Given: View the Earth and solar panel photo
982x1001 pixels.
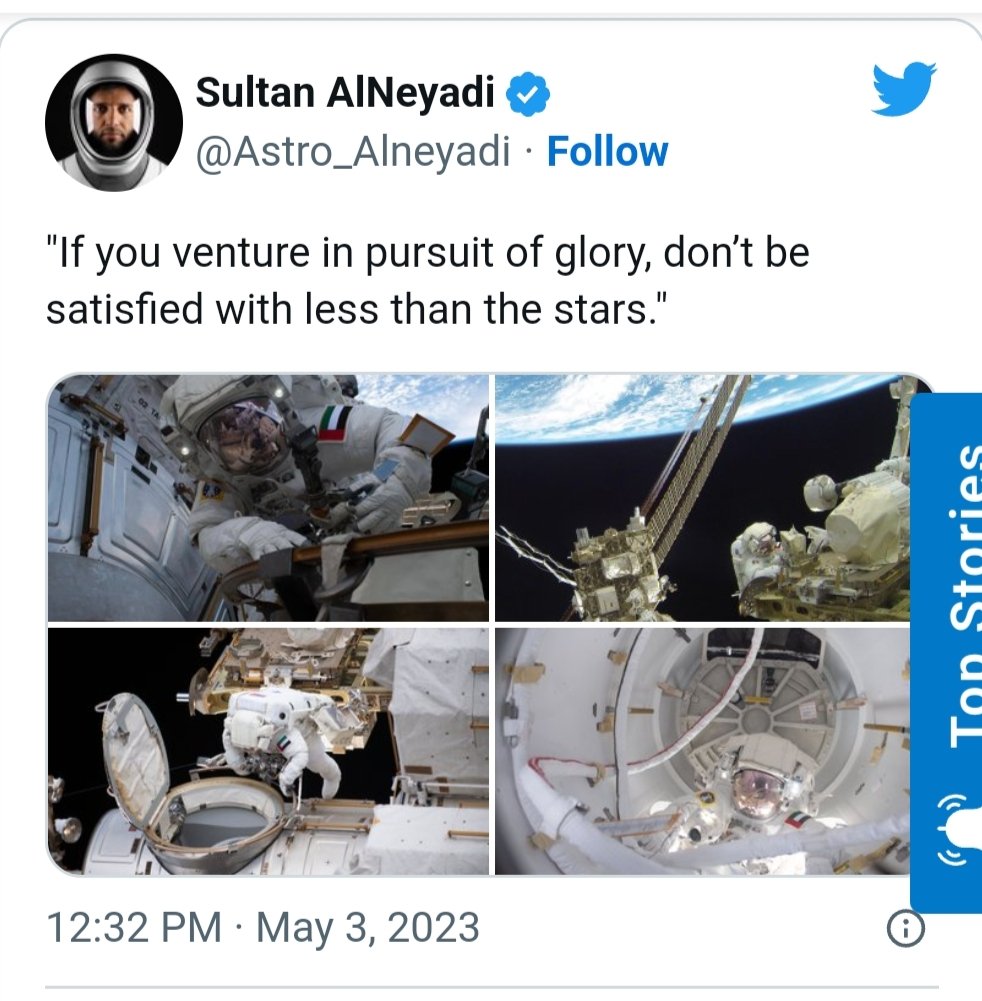Looking at the screenshot, I should 700,495.
